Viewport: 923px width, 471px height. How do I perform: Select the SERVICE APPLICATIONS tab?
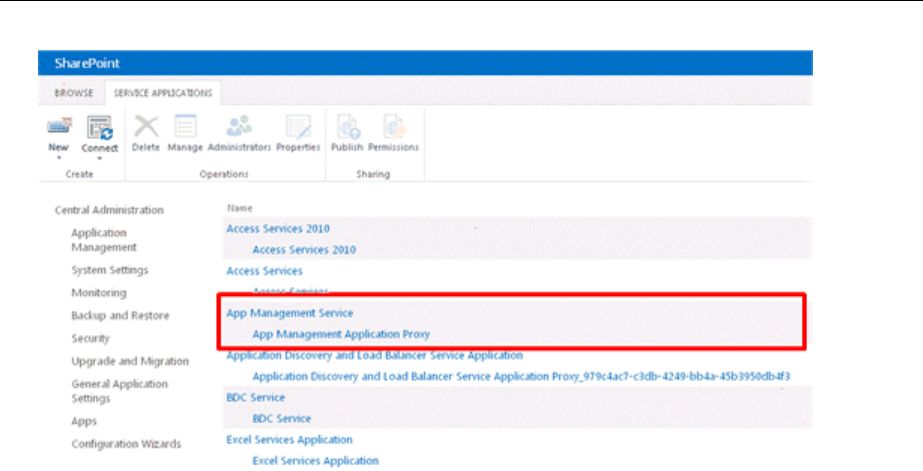pyautogui.click(x=163, y=93)
